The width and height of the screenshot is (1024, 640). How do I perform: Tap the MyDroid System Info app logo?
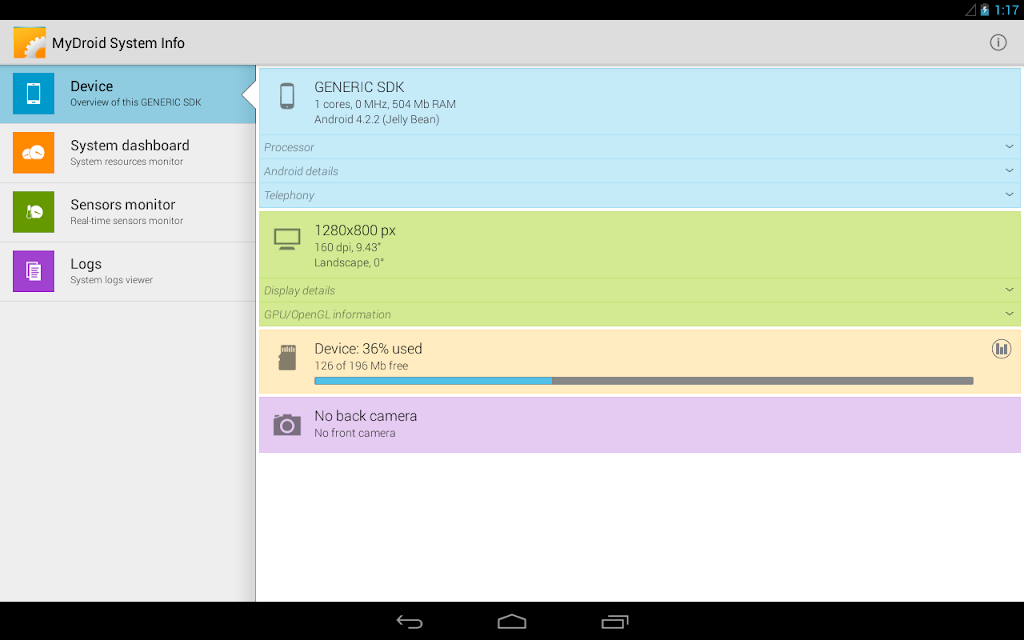29,42
